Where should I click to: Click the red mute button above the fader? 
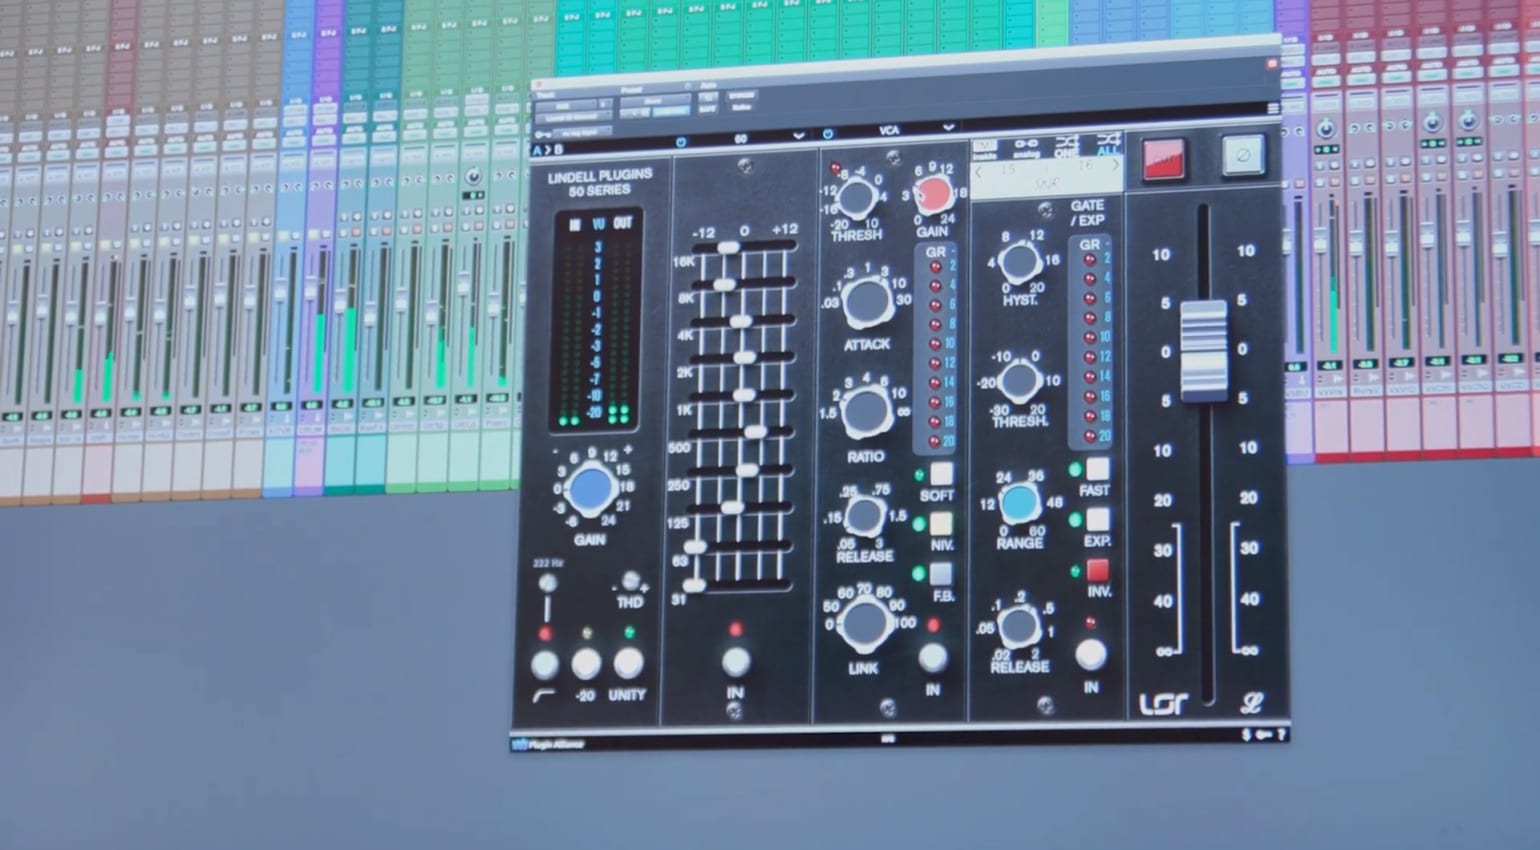pos(1163,159)
